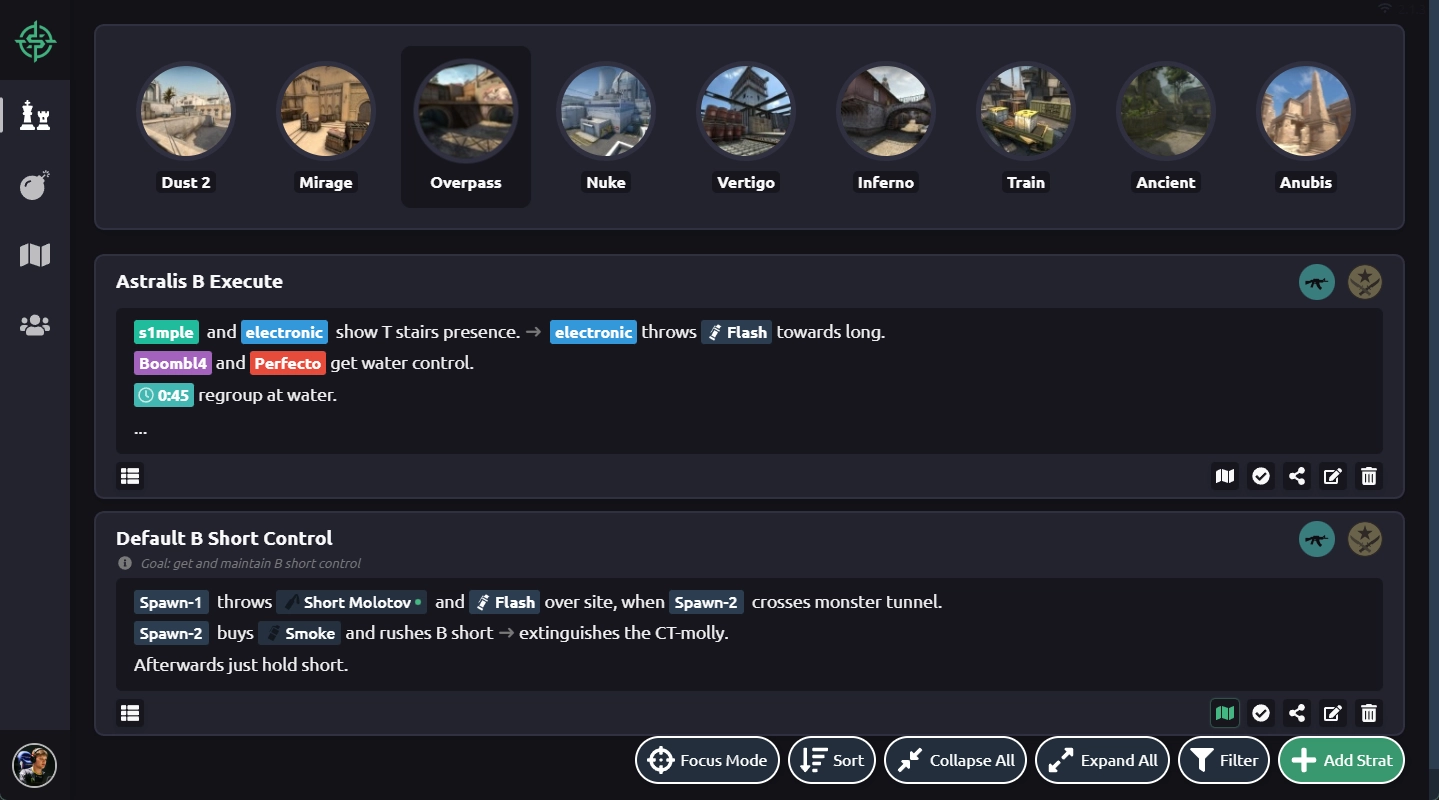The width and height of the screenshot is (1439, 800).
Task: Click the app logo in top-left corner
Action: click(x=35, y=42)
